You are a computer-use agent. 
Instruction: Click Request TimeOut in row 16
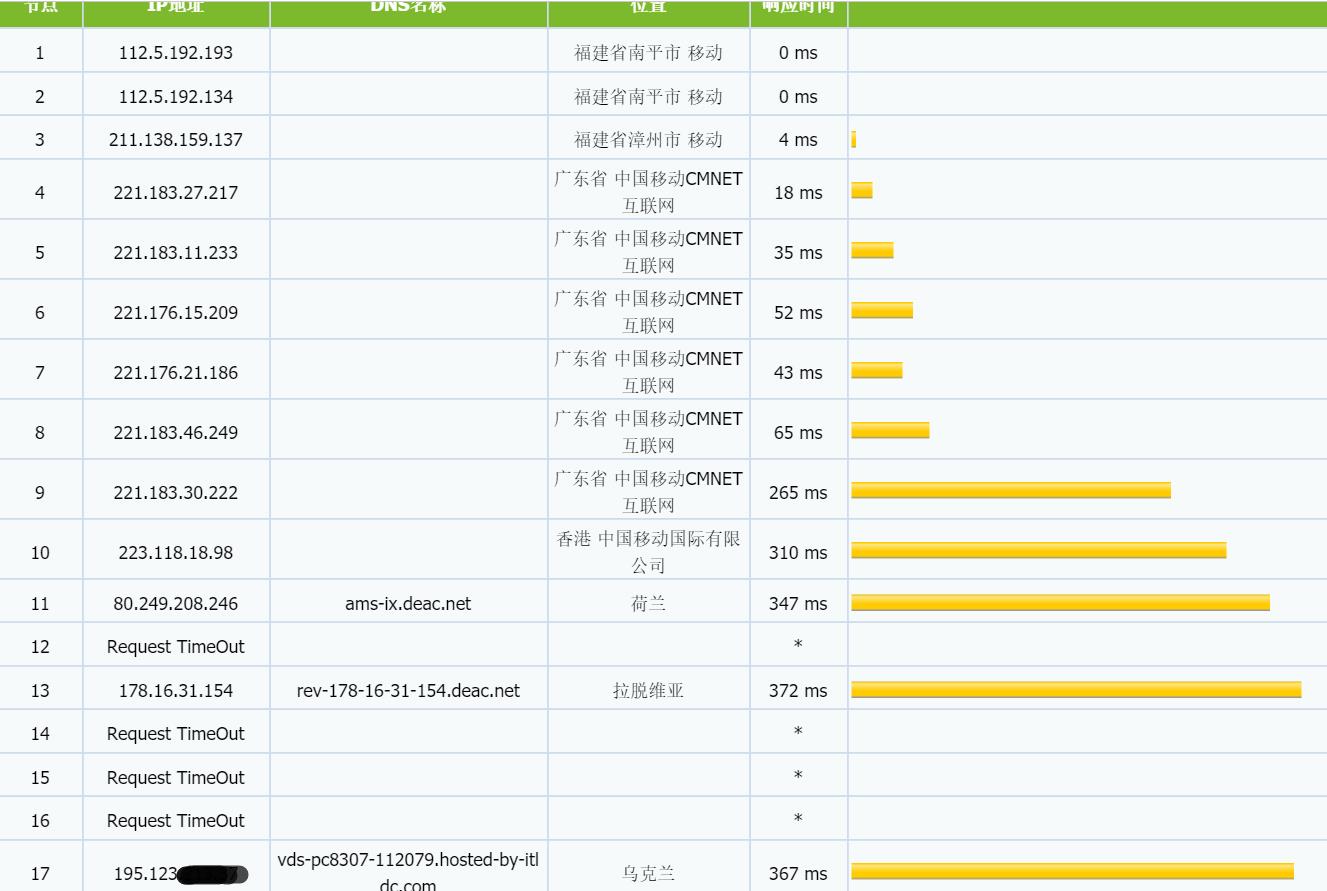click(176, 821)
